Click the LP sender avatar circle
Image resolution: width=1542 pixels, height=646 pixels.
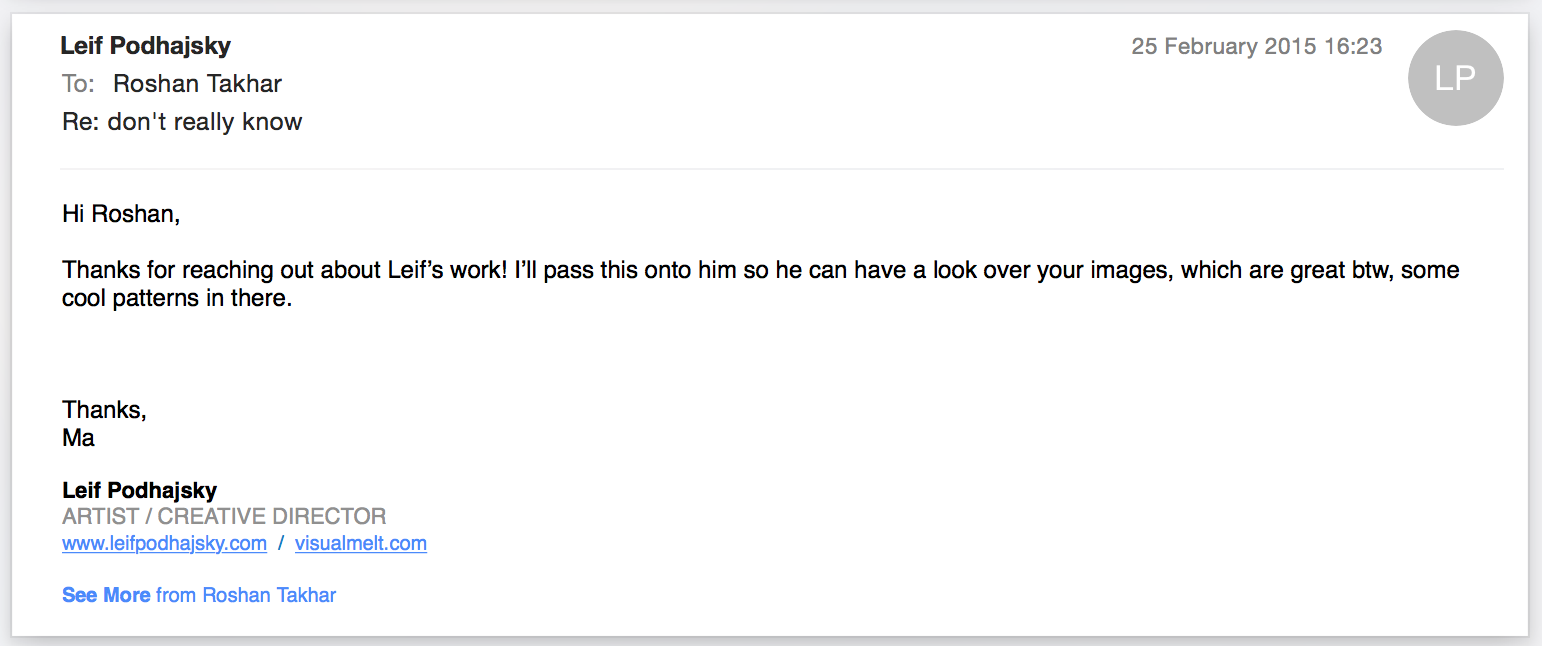pyautogui.click(x=1455, y=78)
